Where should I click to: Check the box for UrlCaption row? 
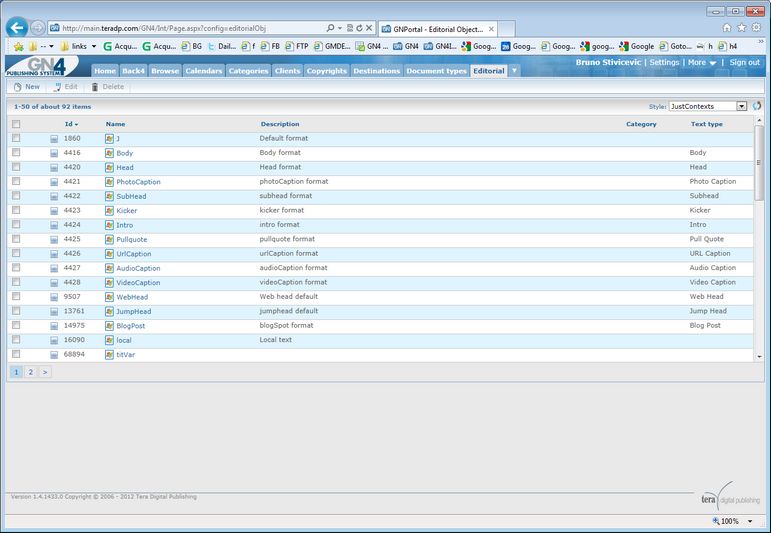tap(16, 253)
